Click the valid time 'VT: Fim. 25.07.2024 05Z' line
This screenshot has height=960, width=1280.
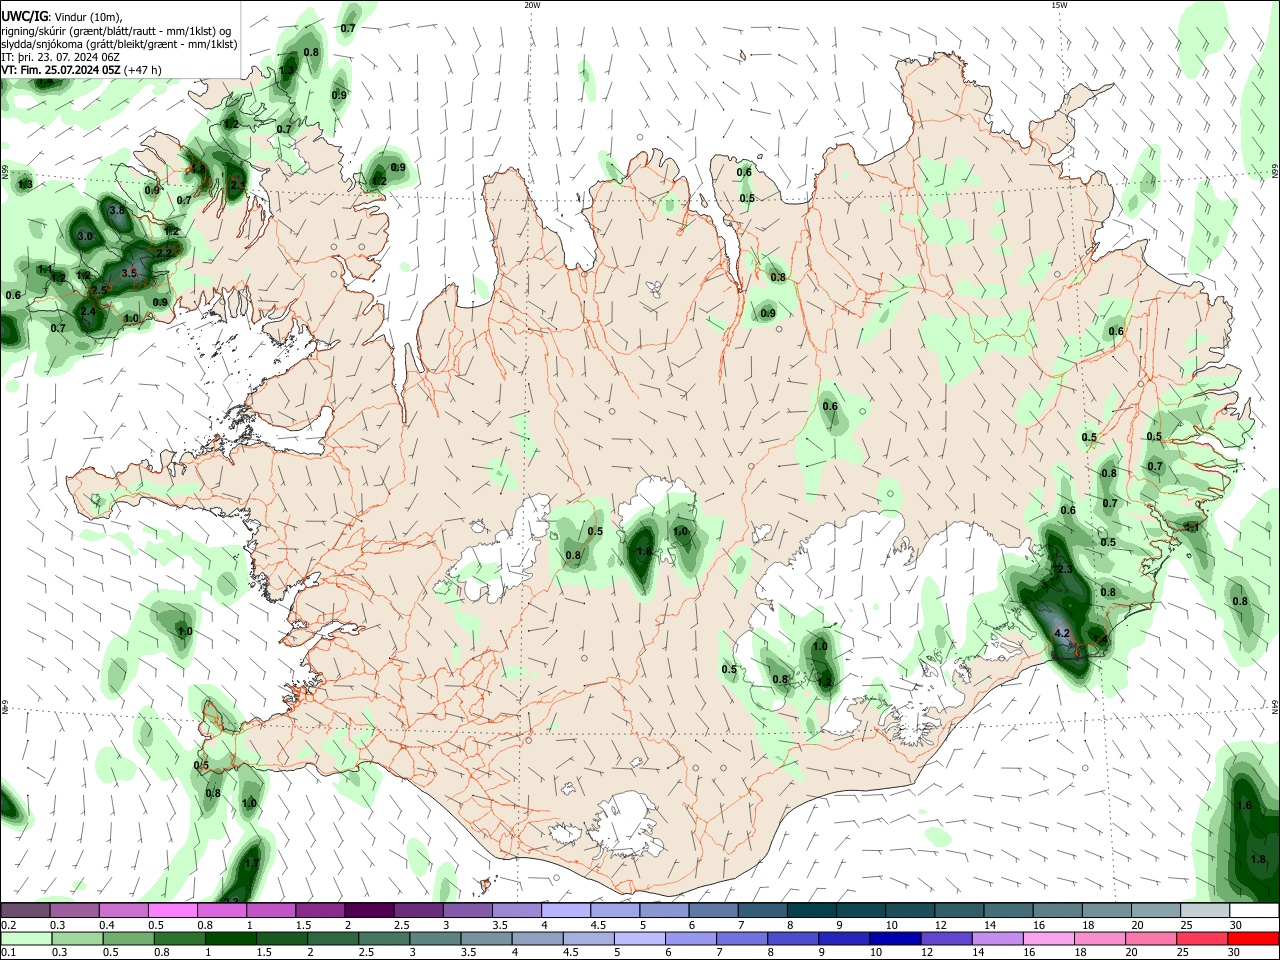pos(61,70)
